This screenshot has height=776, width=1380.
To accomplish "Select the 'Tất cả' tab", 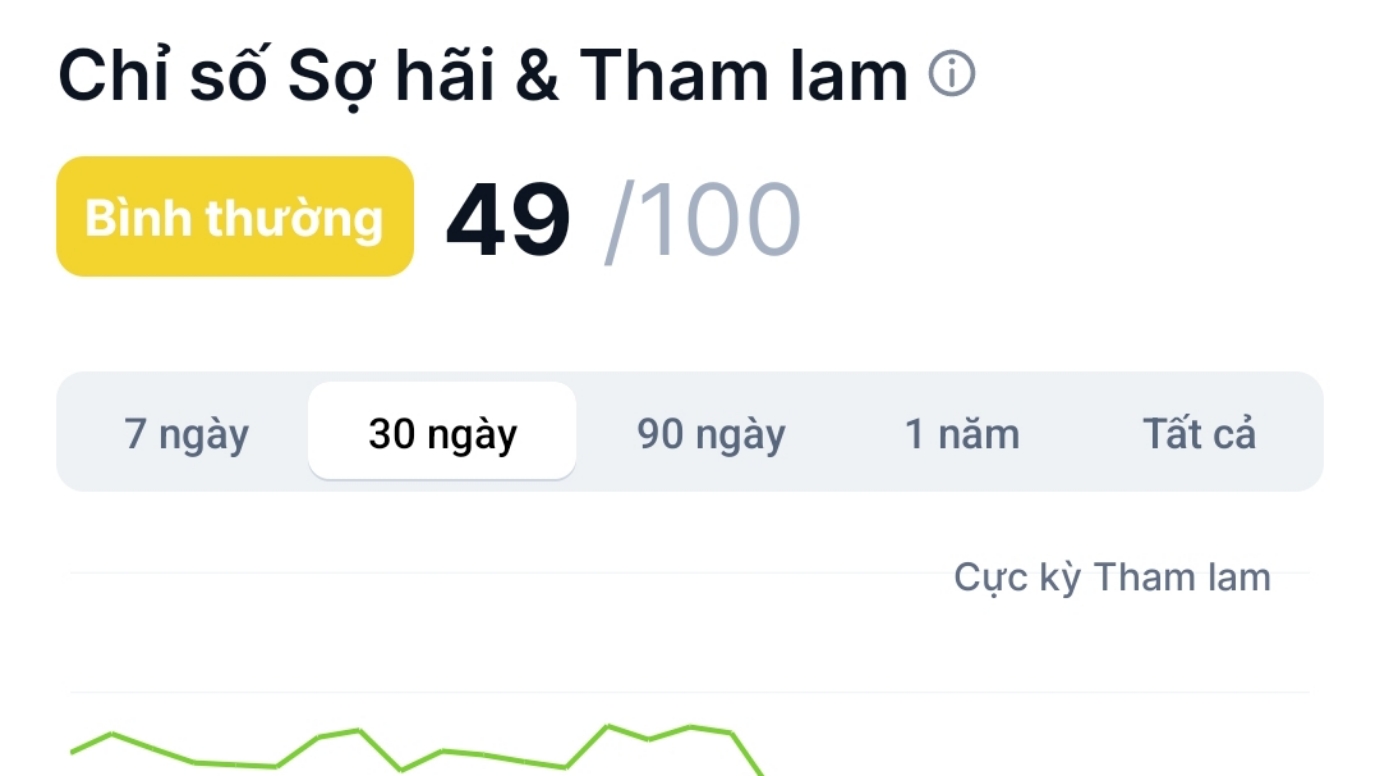I will click(x=1199, y=434).
